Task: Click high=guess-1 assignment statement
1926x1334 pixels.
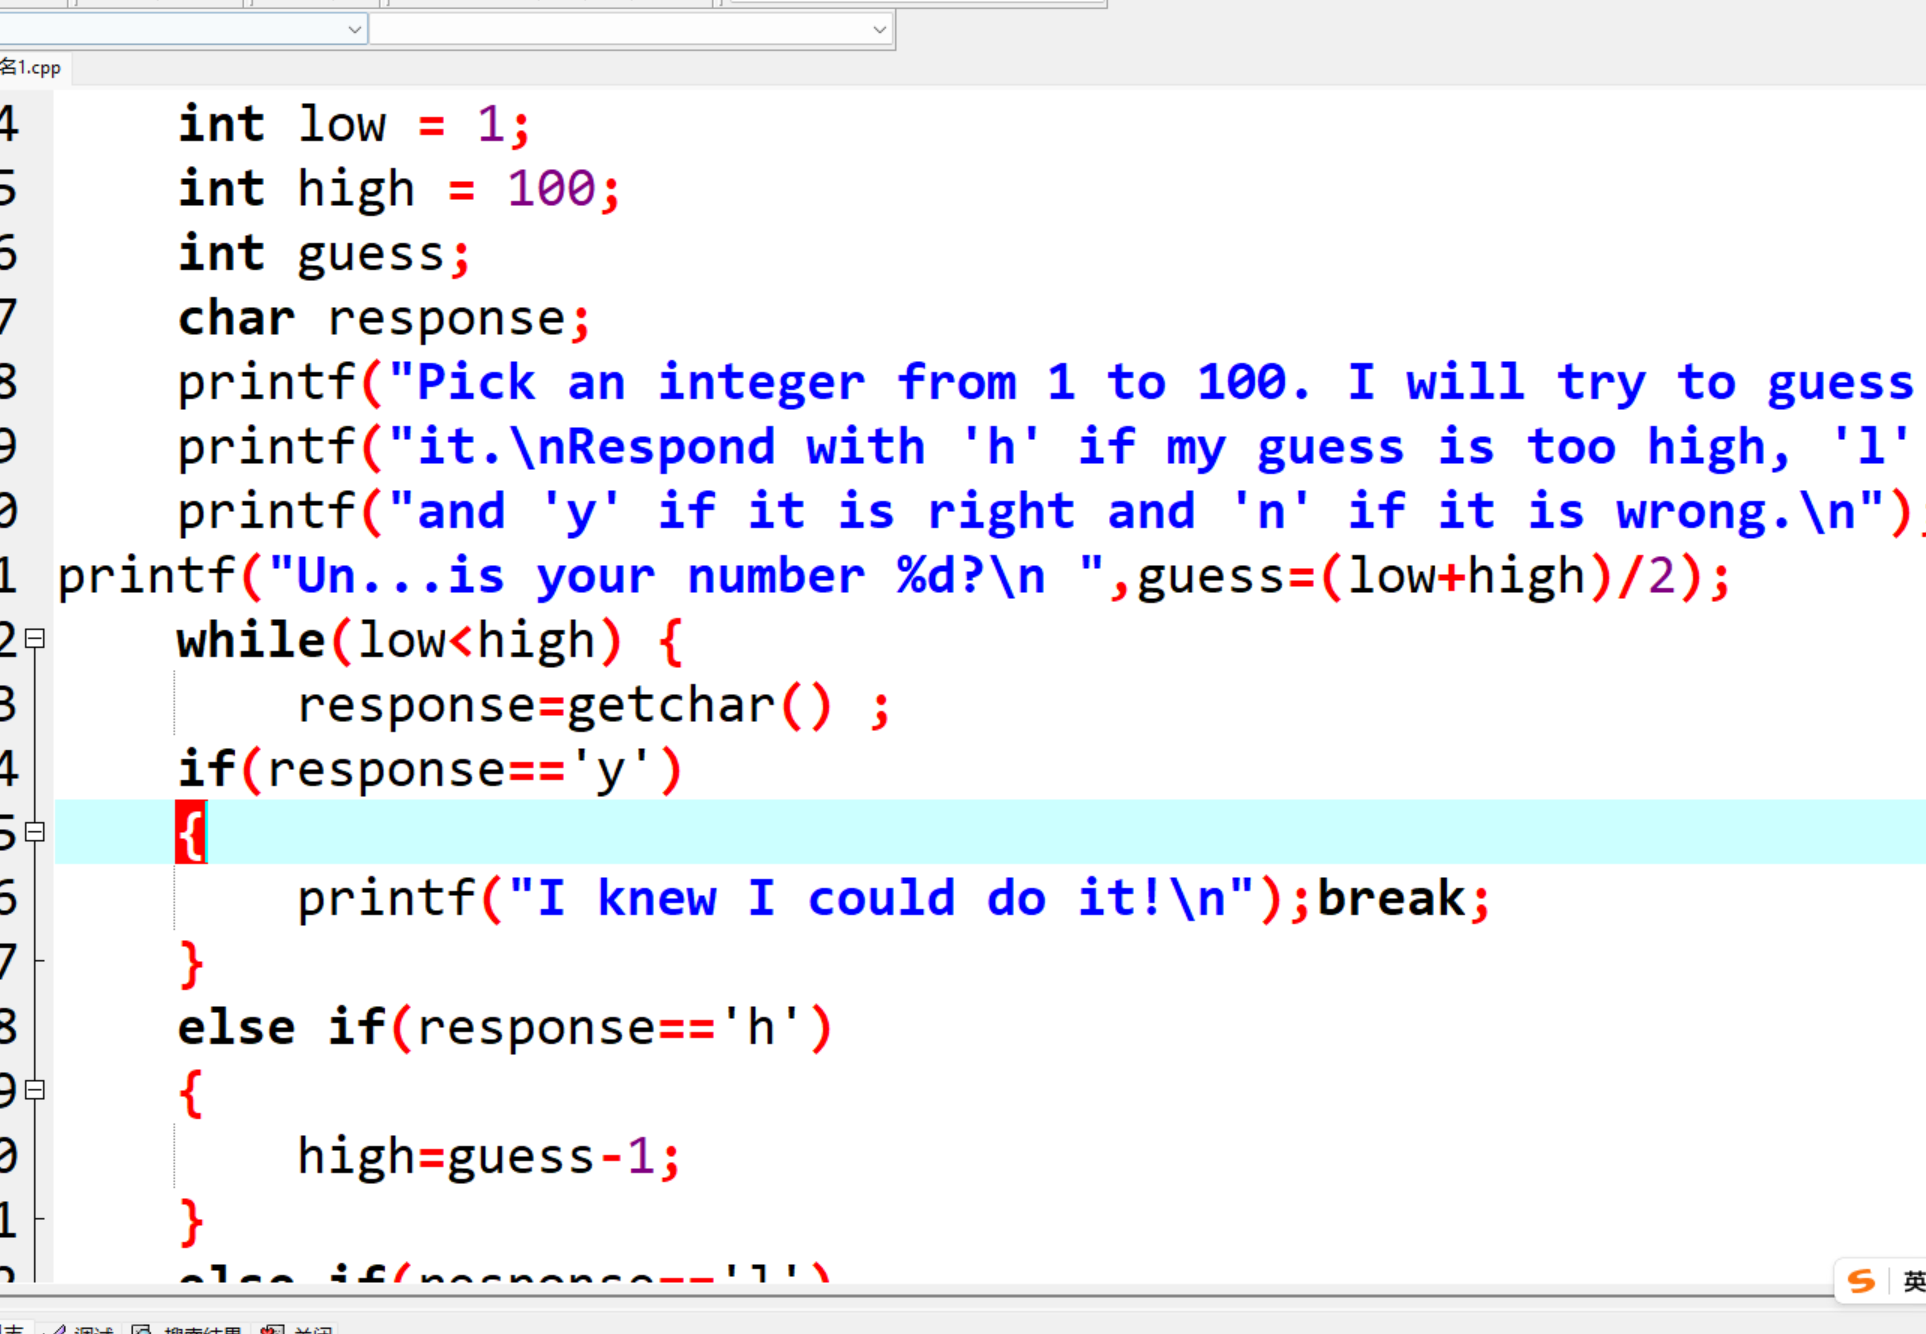Action: point(488,1157)
